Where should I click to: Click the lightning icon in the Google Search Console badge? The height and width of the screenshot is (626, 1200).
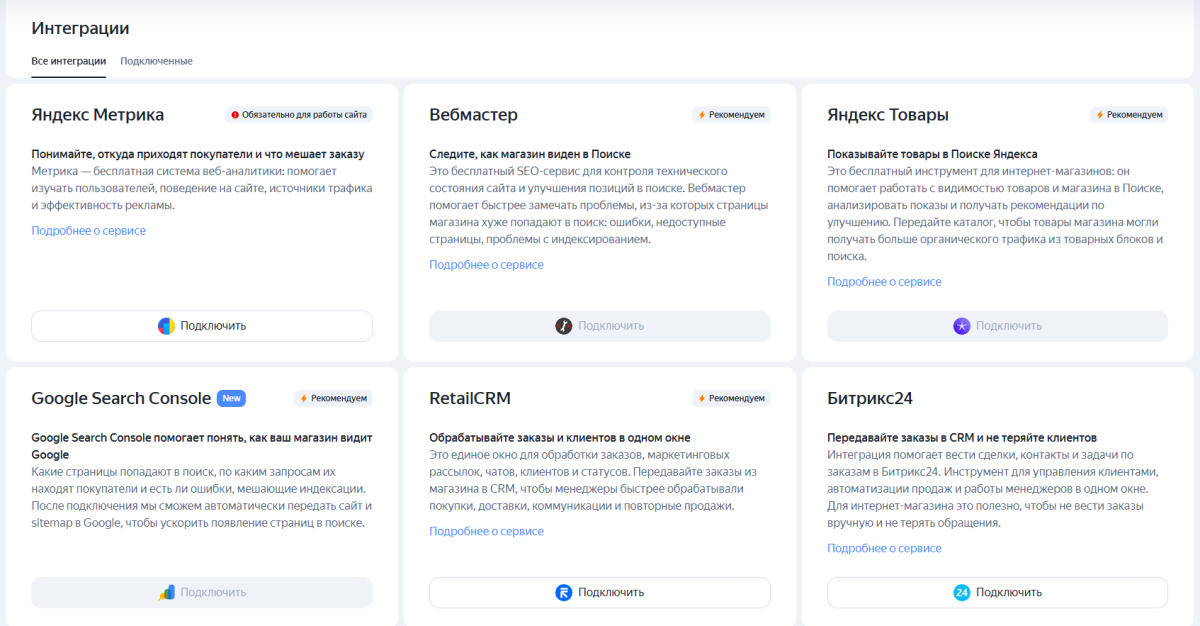click(303, 398)
